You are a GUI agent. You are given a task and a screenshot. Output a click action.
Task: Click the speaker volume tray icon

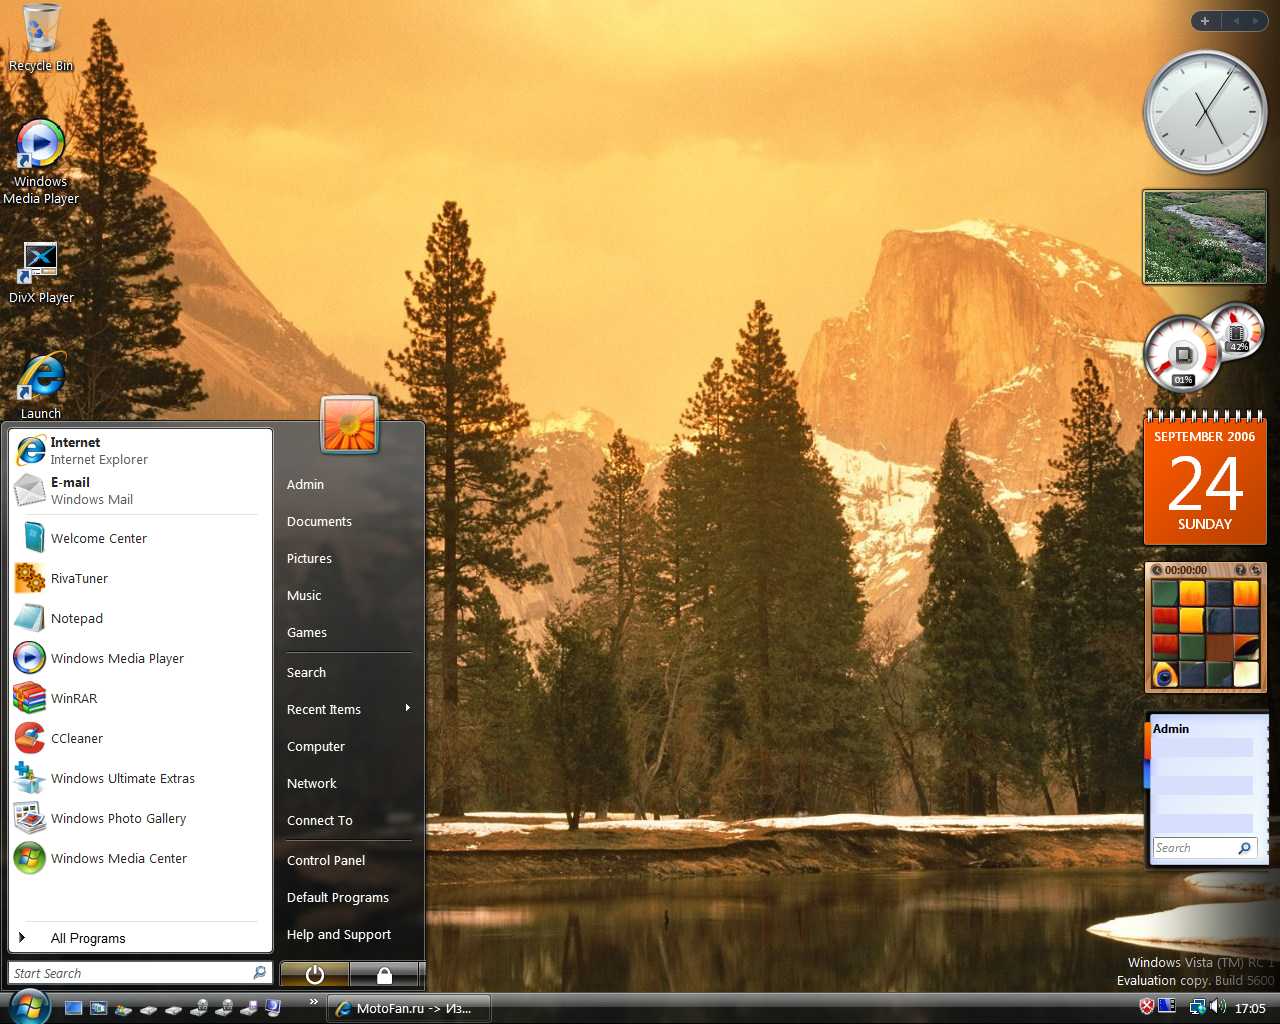coord(1218,1007)
